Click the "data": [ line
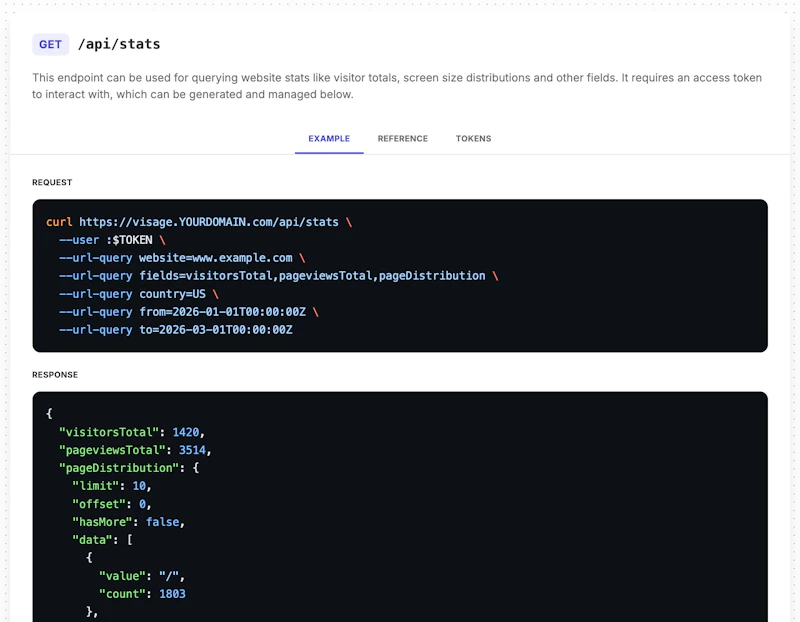The width and height of the screenshot is (800, 622). [102, 540]
